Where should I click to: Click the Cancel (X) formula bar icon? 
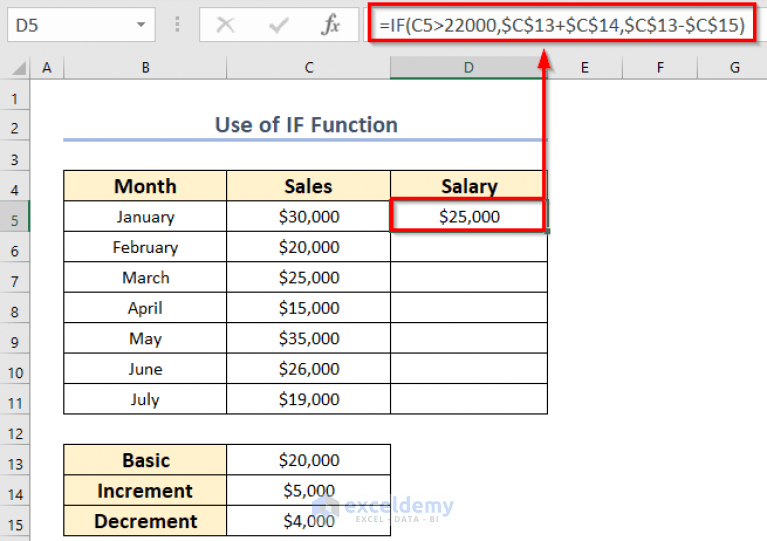coord(225,24)
